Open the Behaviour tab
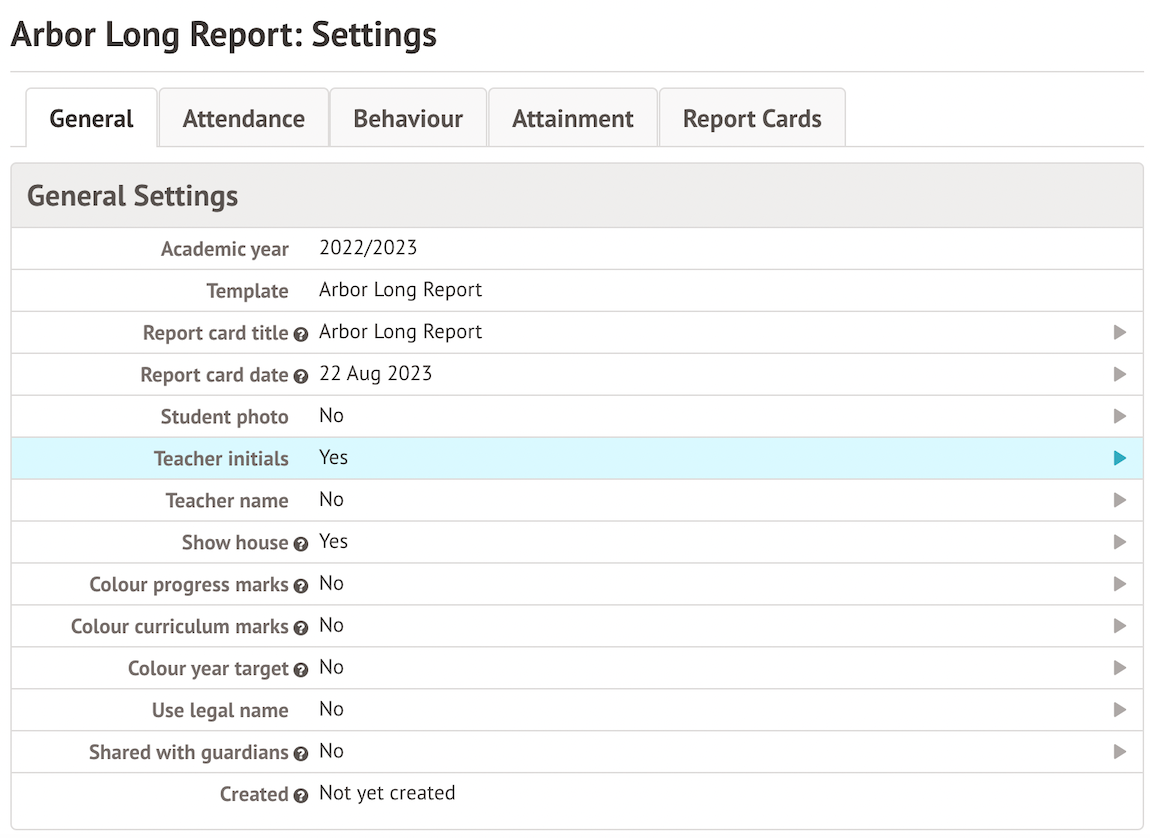1150x838 pixels. (x=408, y=119)
